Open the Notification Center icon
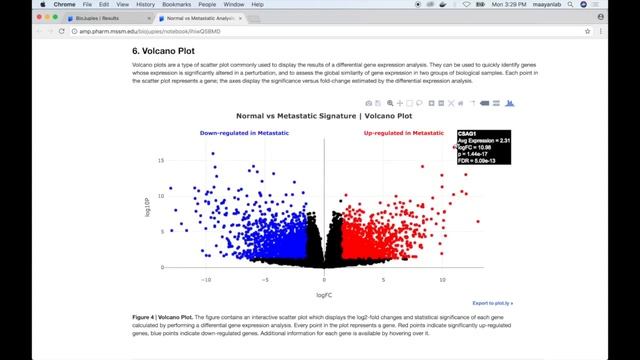 pyautogui.click(x=596, y=4)
